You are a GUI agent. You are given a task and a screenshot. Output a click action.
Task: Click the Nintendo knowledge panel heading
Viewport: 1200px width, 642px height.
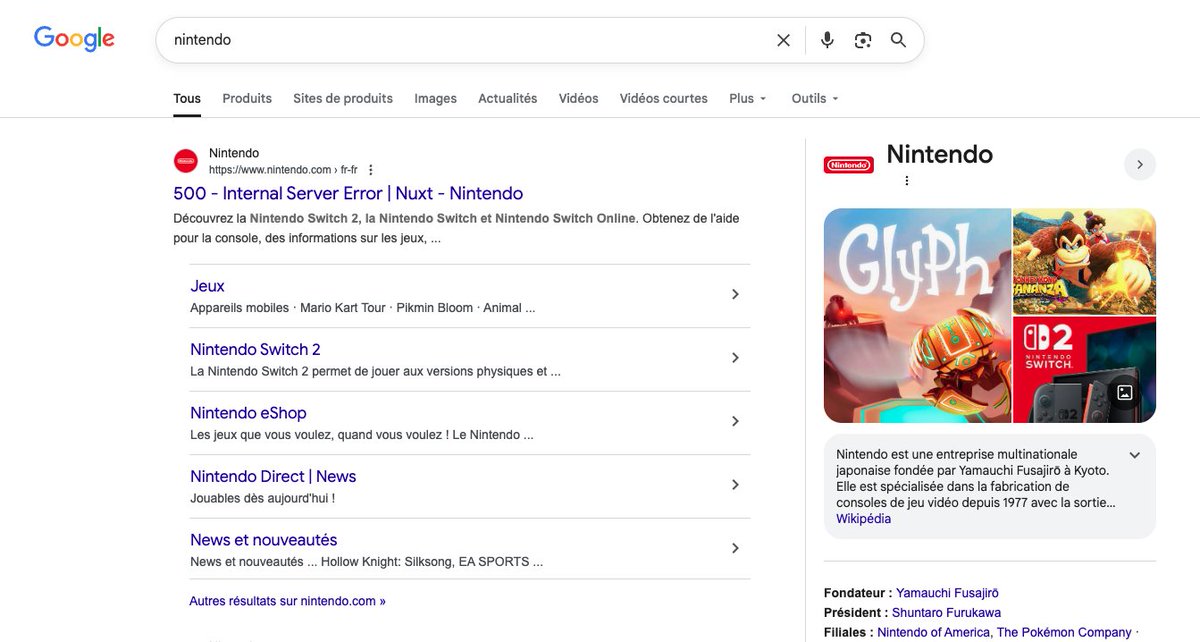tap(940, 154)
